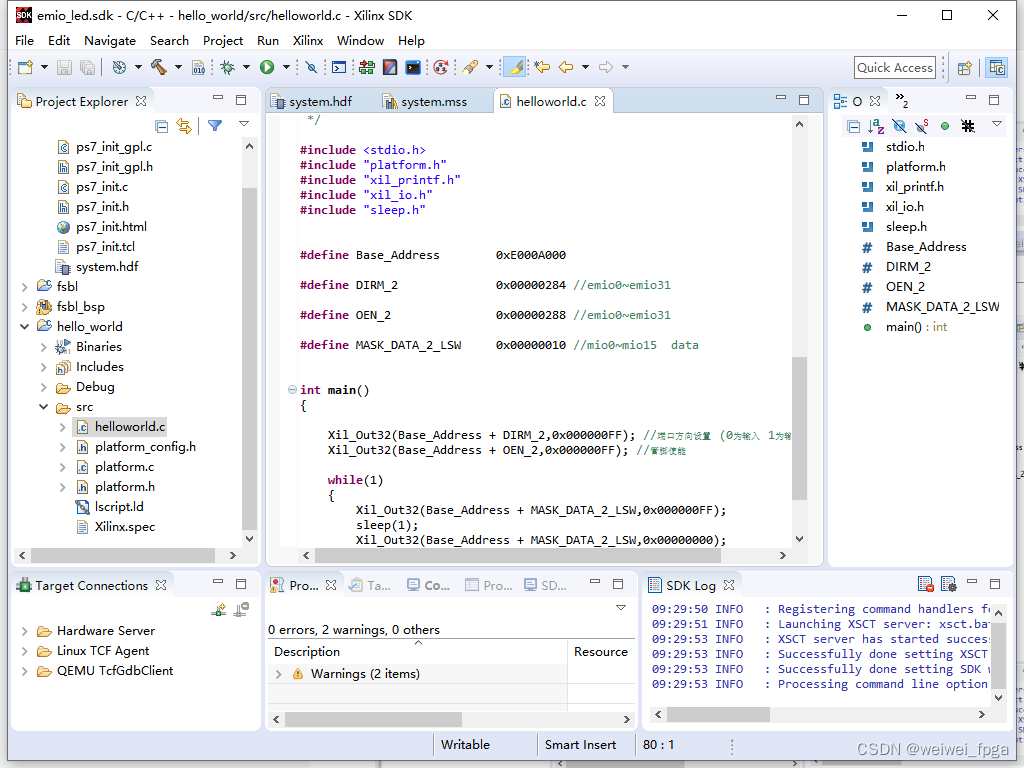
Task: Toggle Hide Fields in the Outline view
Action: point(899,126)
